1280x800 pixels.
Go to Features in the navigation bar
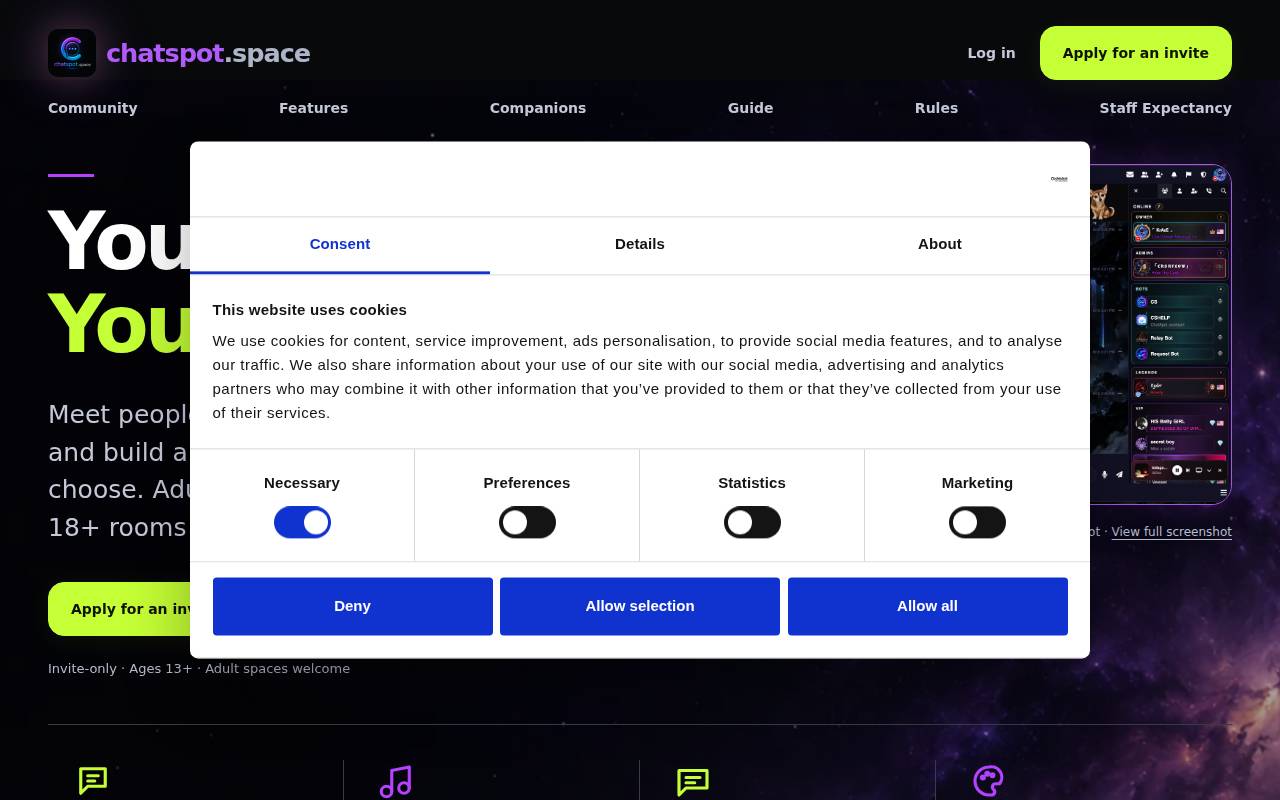tap(314, 108)
